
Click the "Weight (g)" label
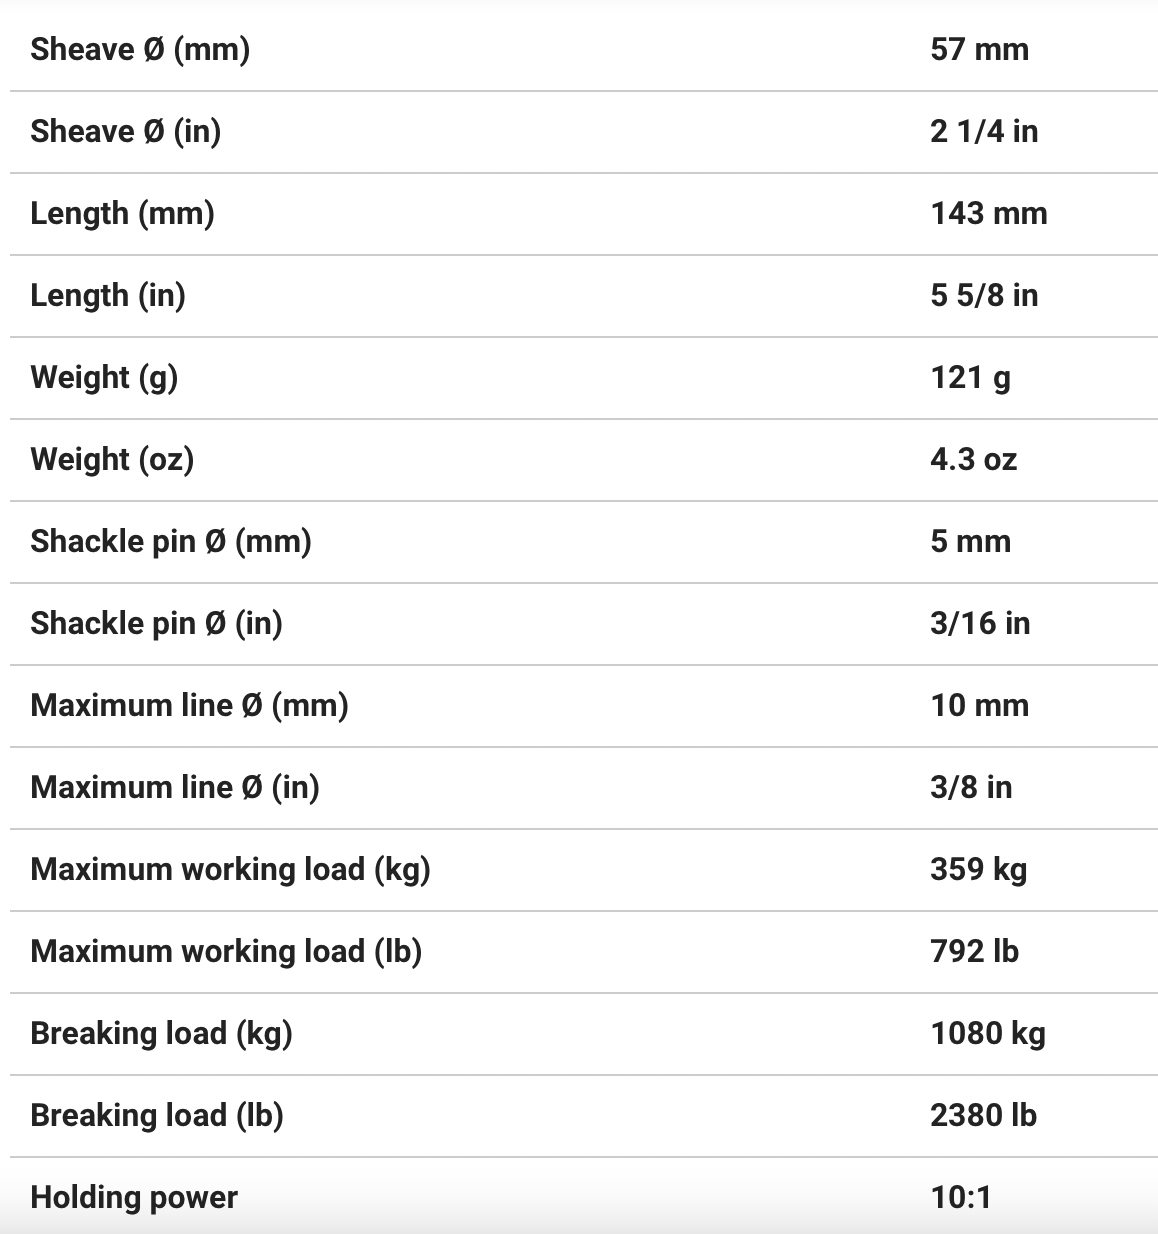[104, 377]
